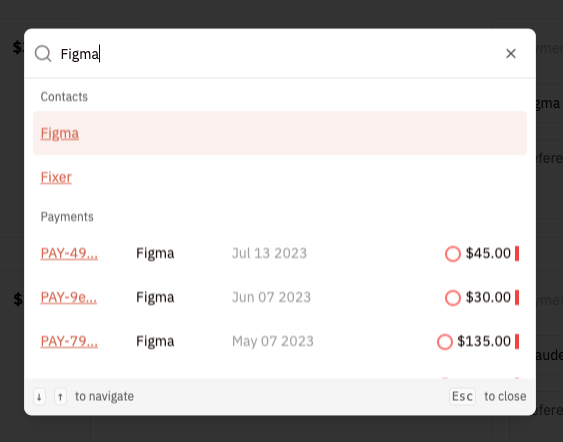Select the May 07 2023 payment row

[x=280, y=341]
